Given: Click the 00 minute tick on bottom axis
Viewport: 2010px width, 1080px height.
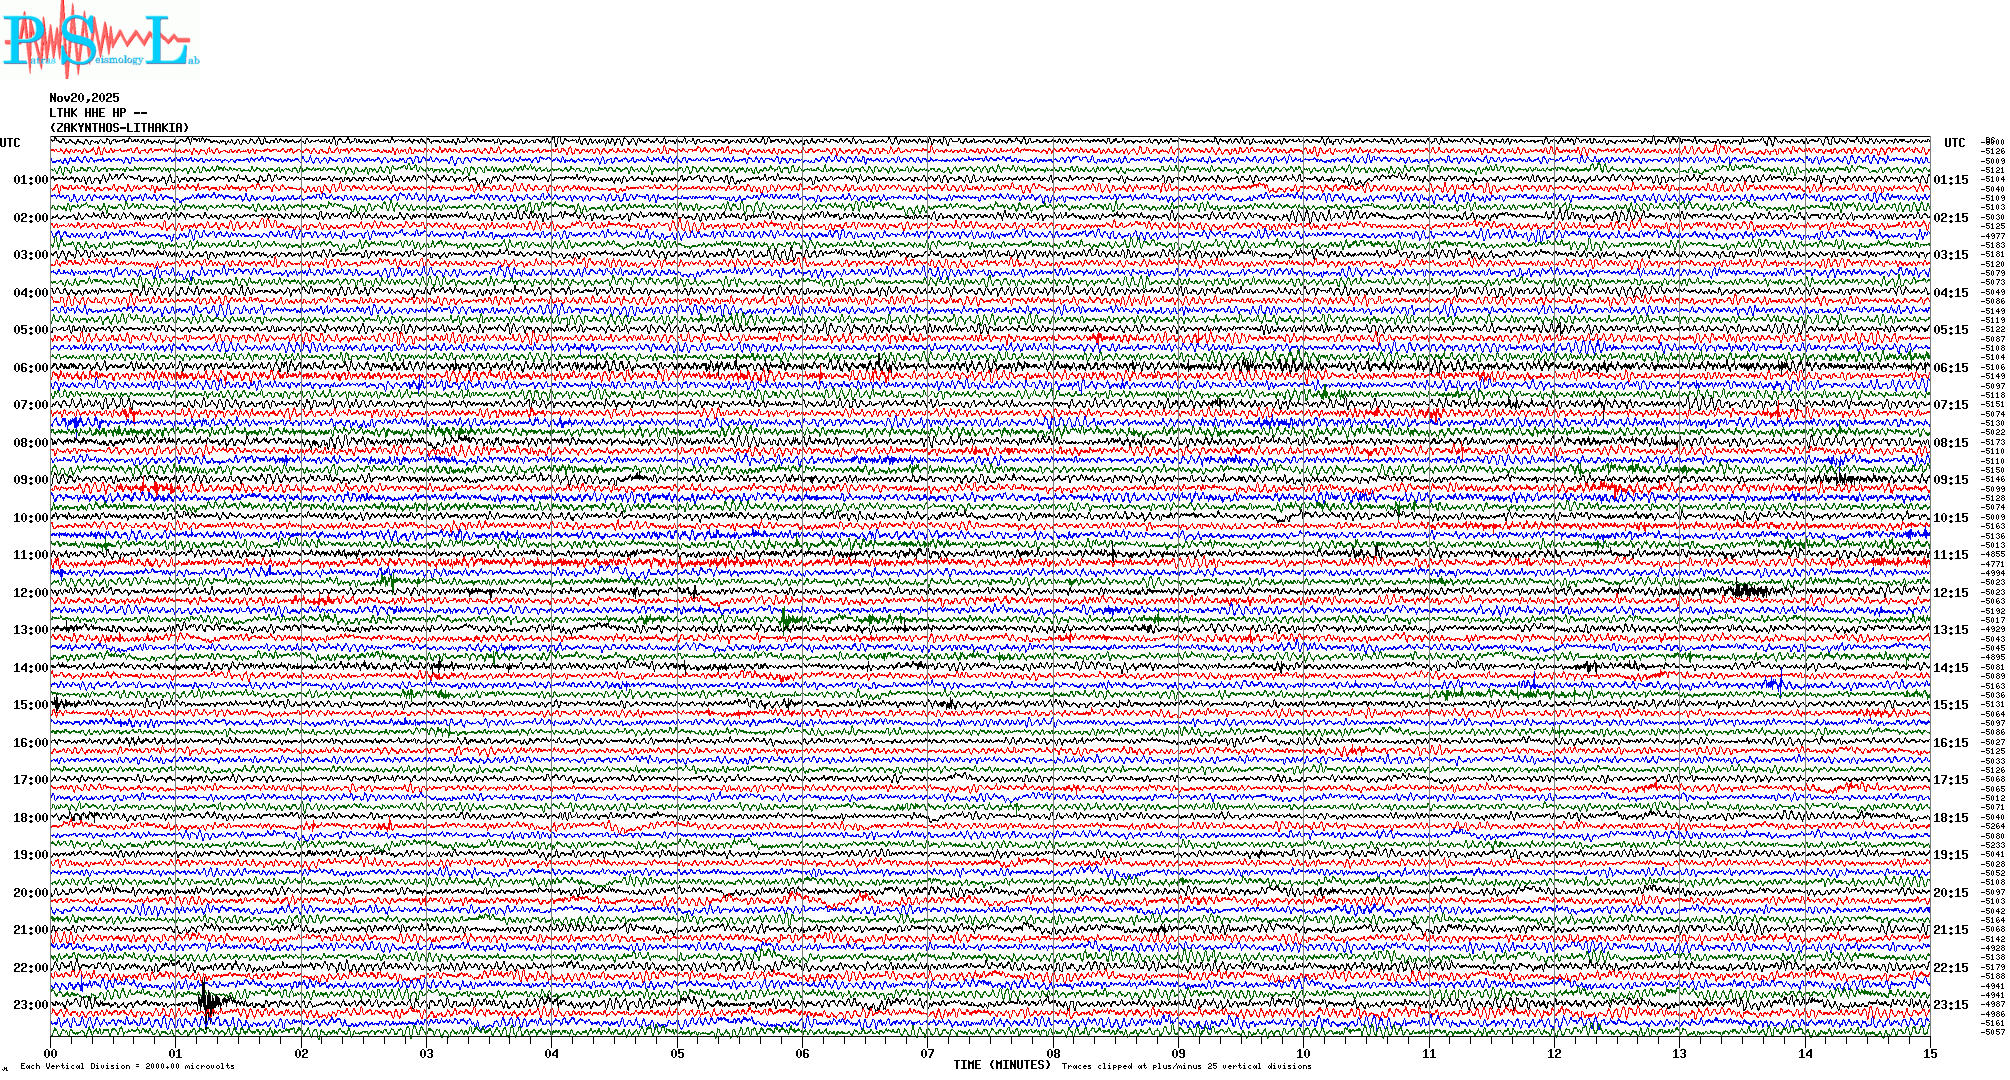Looking at the screenshot, I should (51, 1053).
